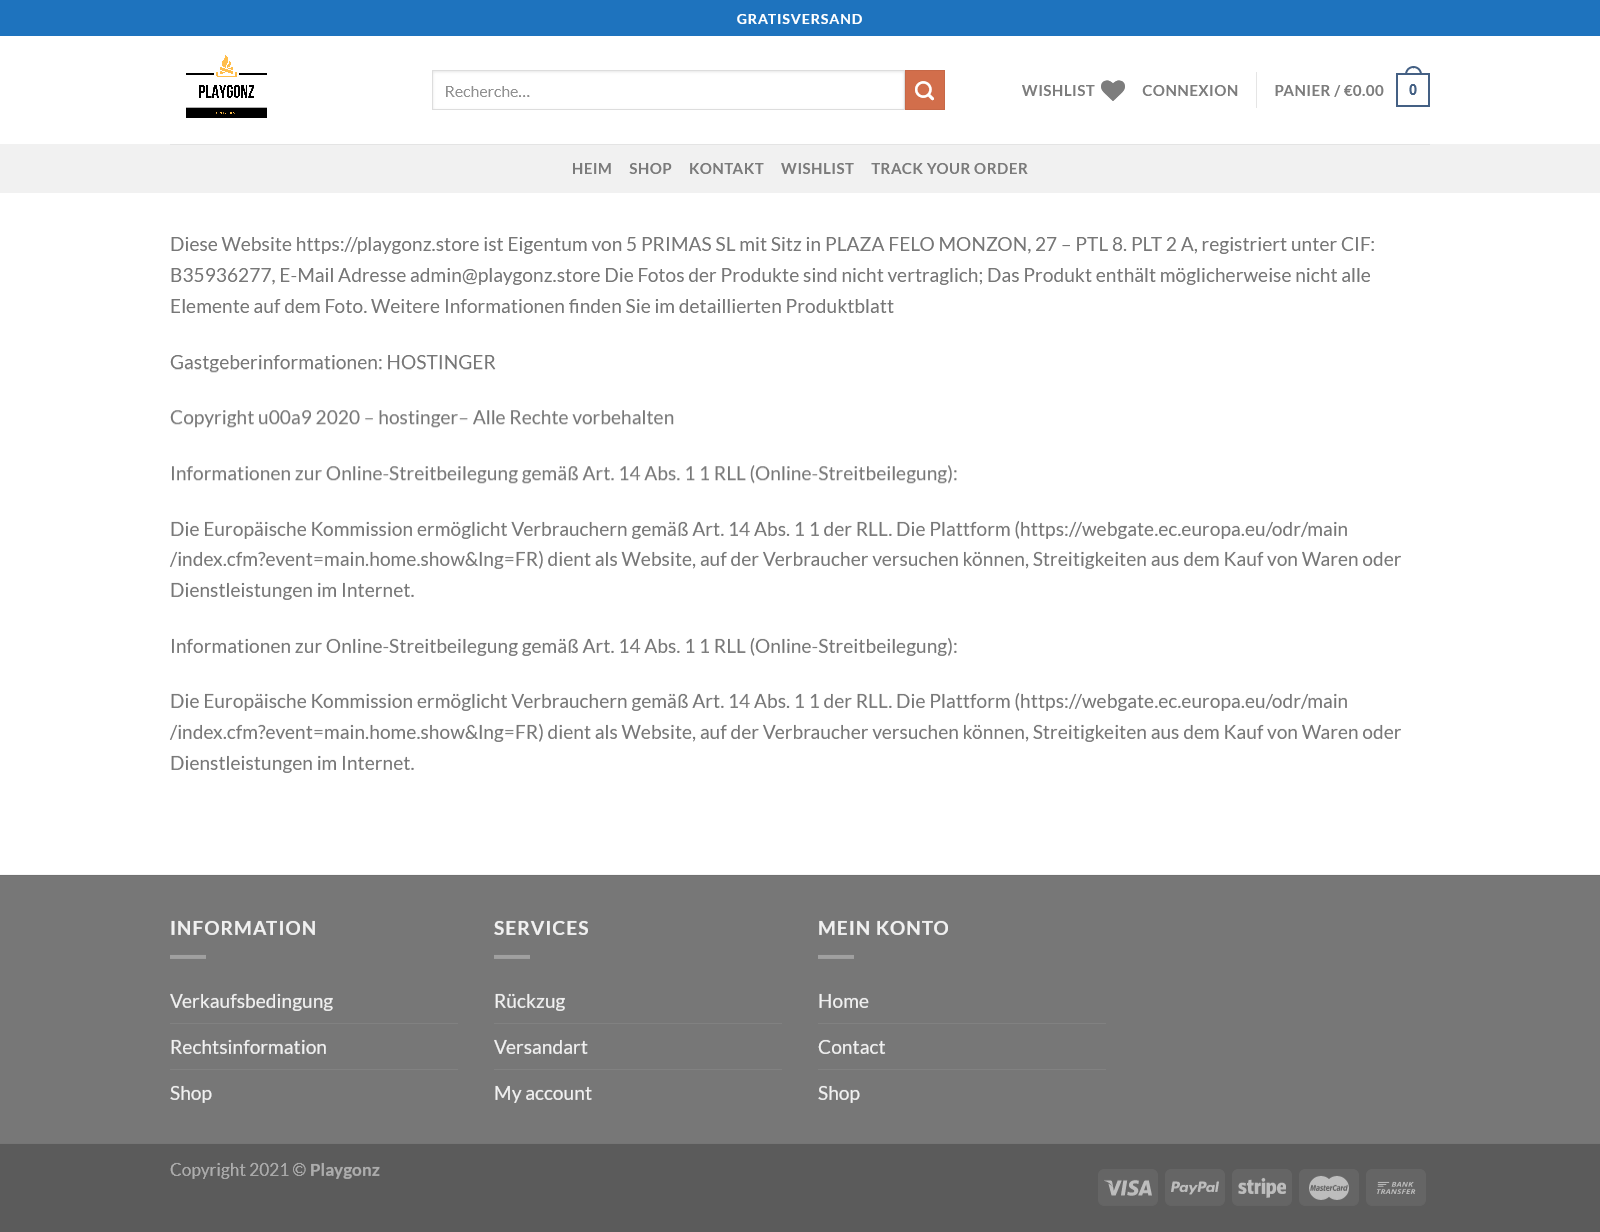Viewport: 1600px width, 1232px height.
Task: Open the KONTAKT menu item
Action: (x=726, y=168)
